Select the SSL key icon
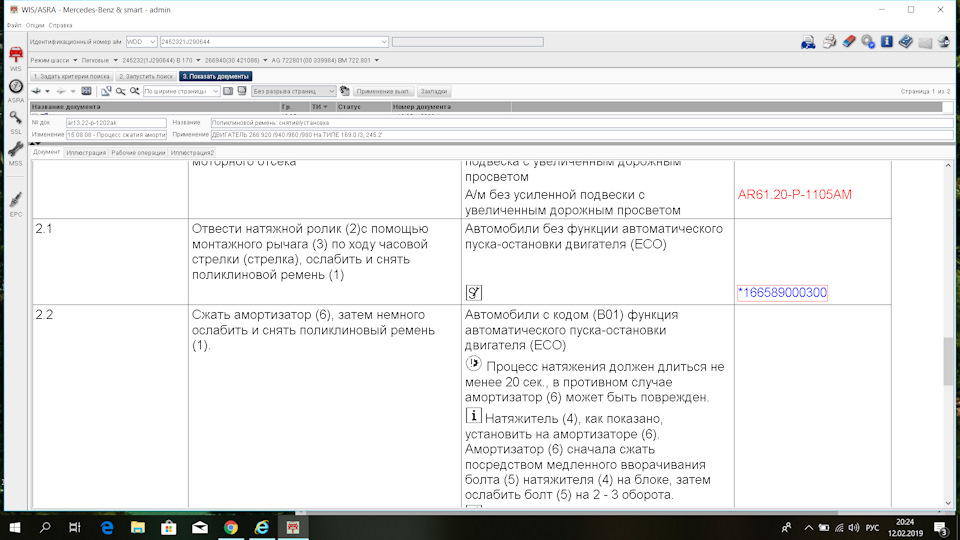This screenshot has height=540, width=960. pos(15,122)
